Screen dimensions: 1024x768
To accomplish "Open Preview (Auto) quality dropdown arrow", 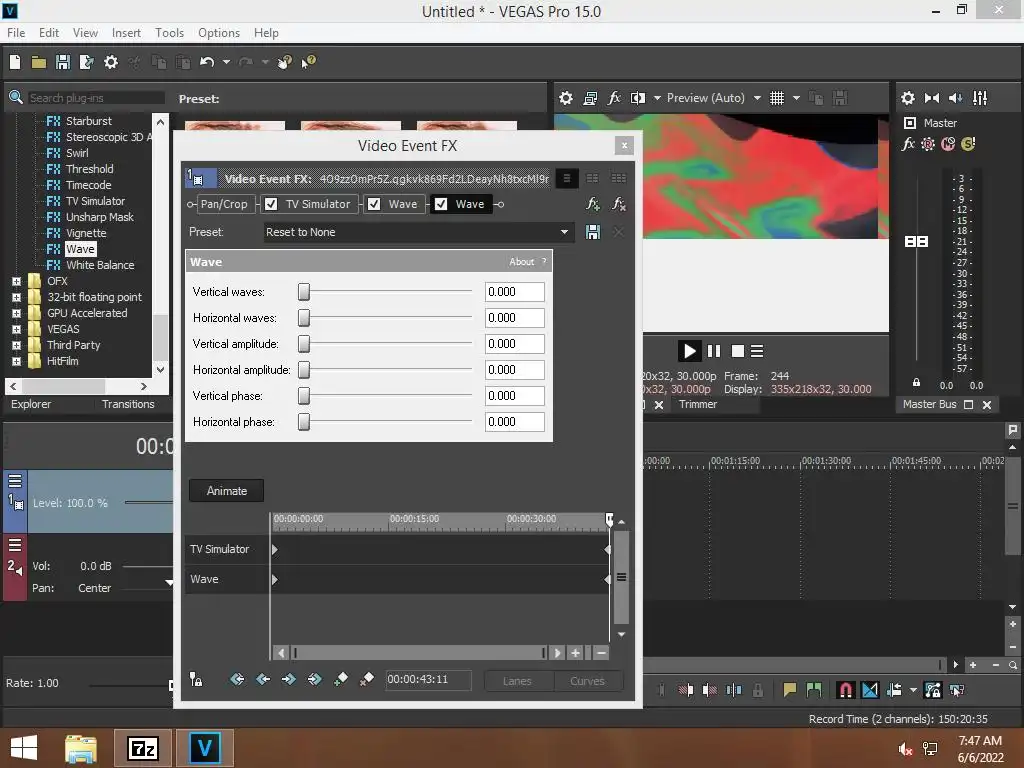I will point(757,98).
